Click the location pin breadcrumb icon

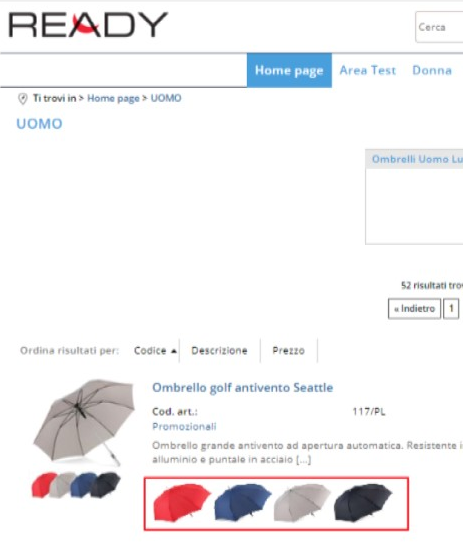23,99
